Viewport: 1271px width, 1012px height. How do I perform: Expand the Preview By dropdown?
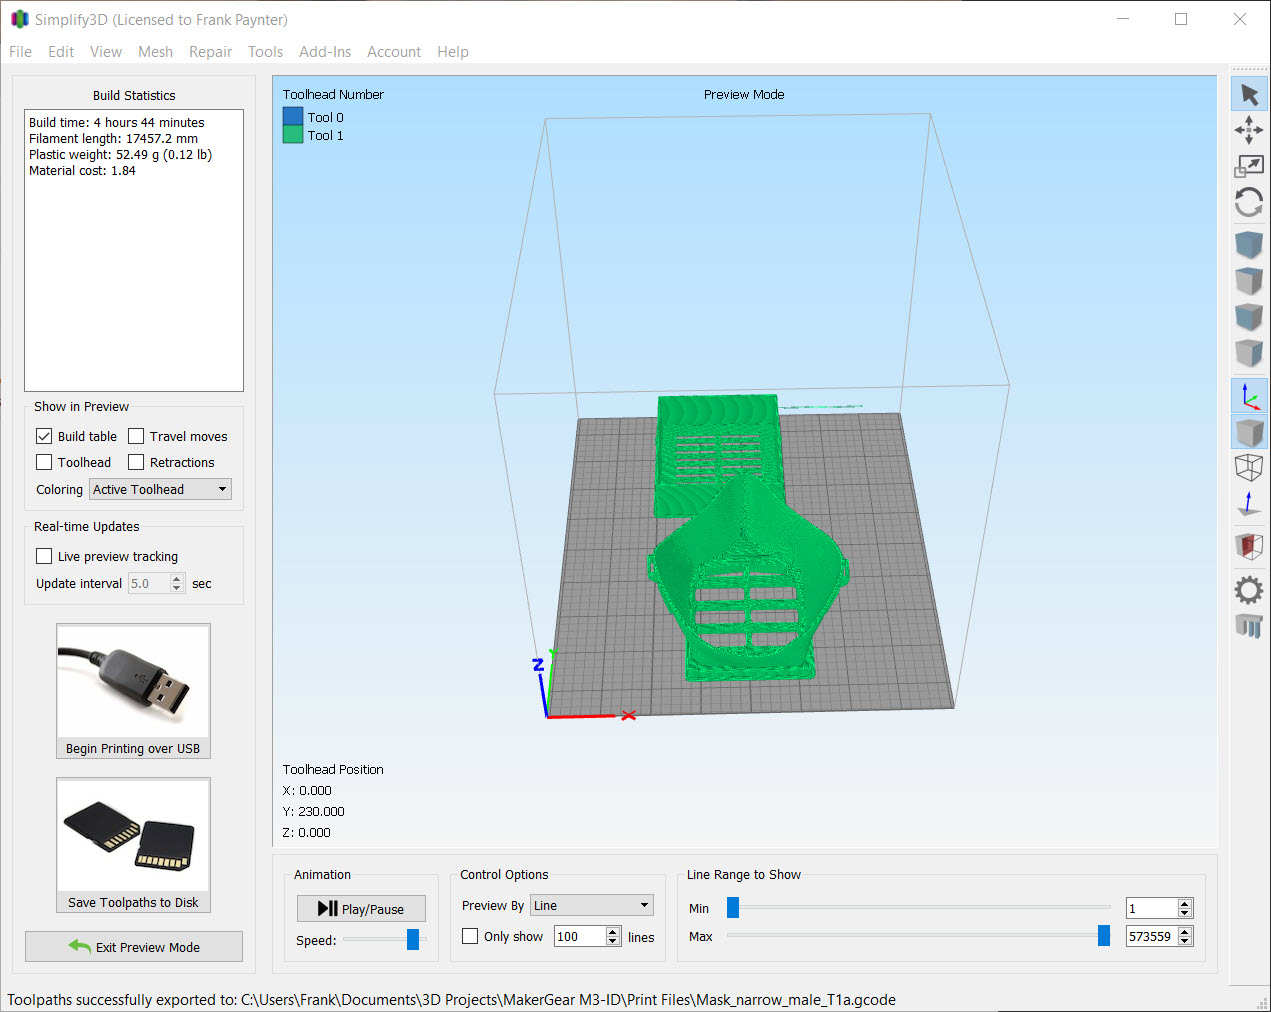click(x=591, y=905)
